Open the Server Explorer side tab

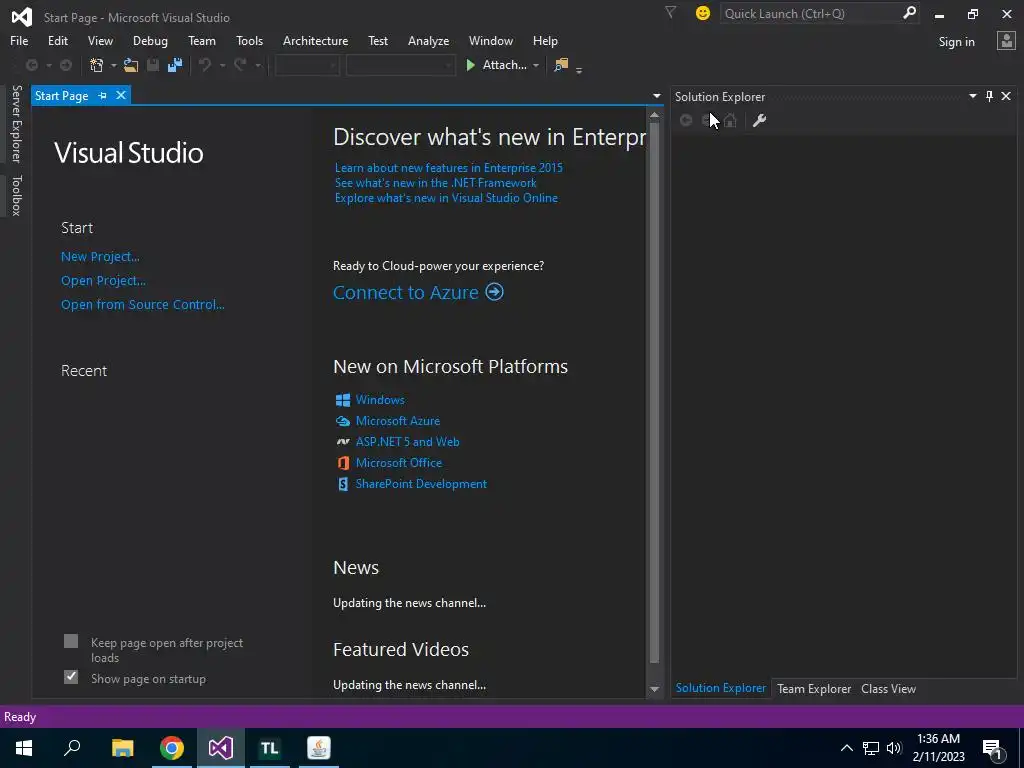[17, 123]
